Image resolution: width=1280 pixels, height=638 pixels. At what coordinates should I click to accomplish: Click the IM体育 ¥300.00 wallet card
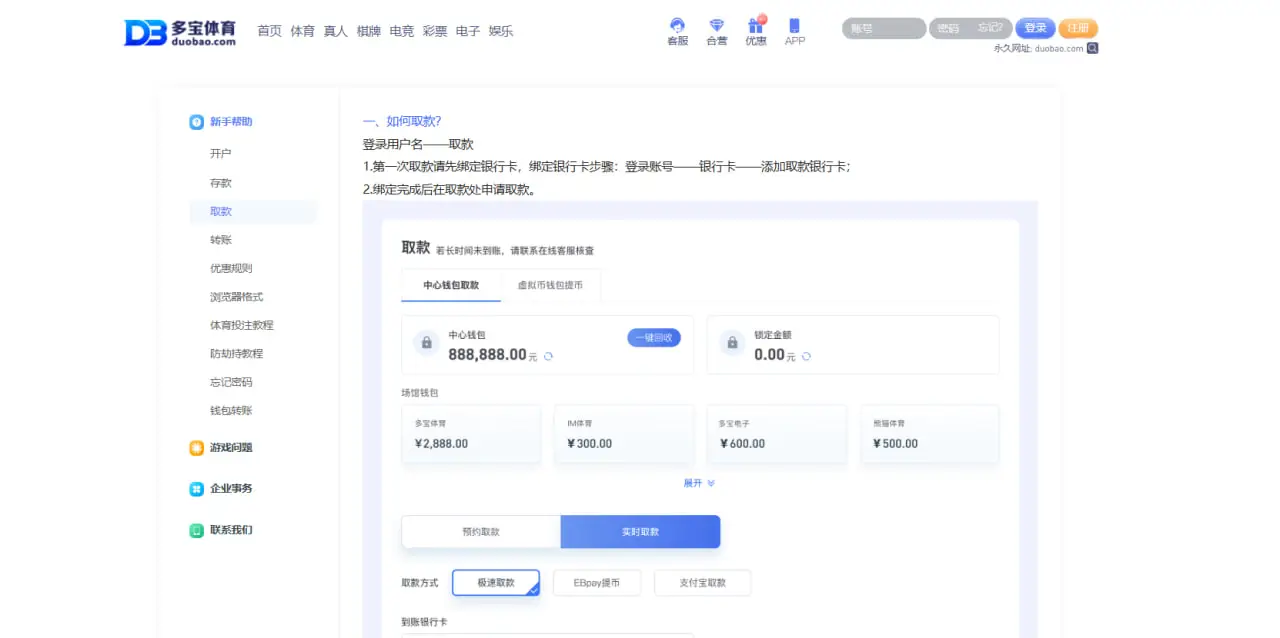coord(624,434)
